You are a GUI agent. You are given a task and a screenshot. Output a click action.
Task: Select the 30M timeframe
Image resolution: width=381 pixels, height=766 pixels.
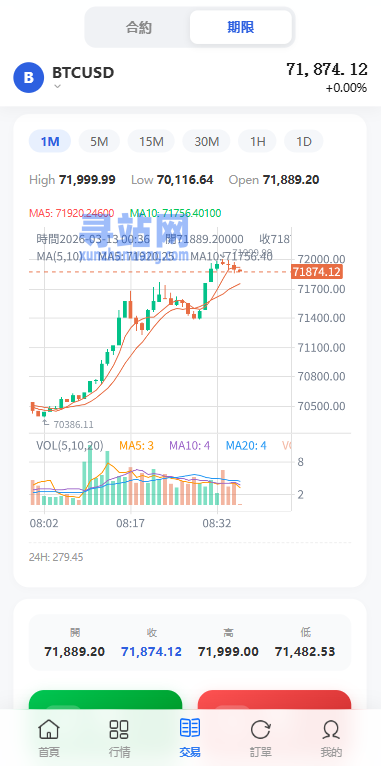coord(207,142)
